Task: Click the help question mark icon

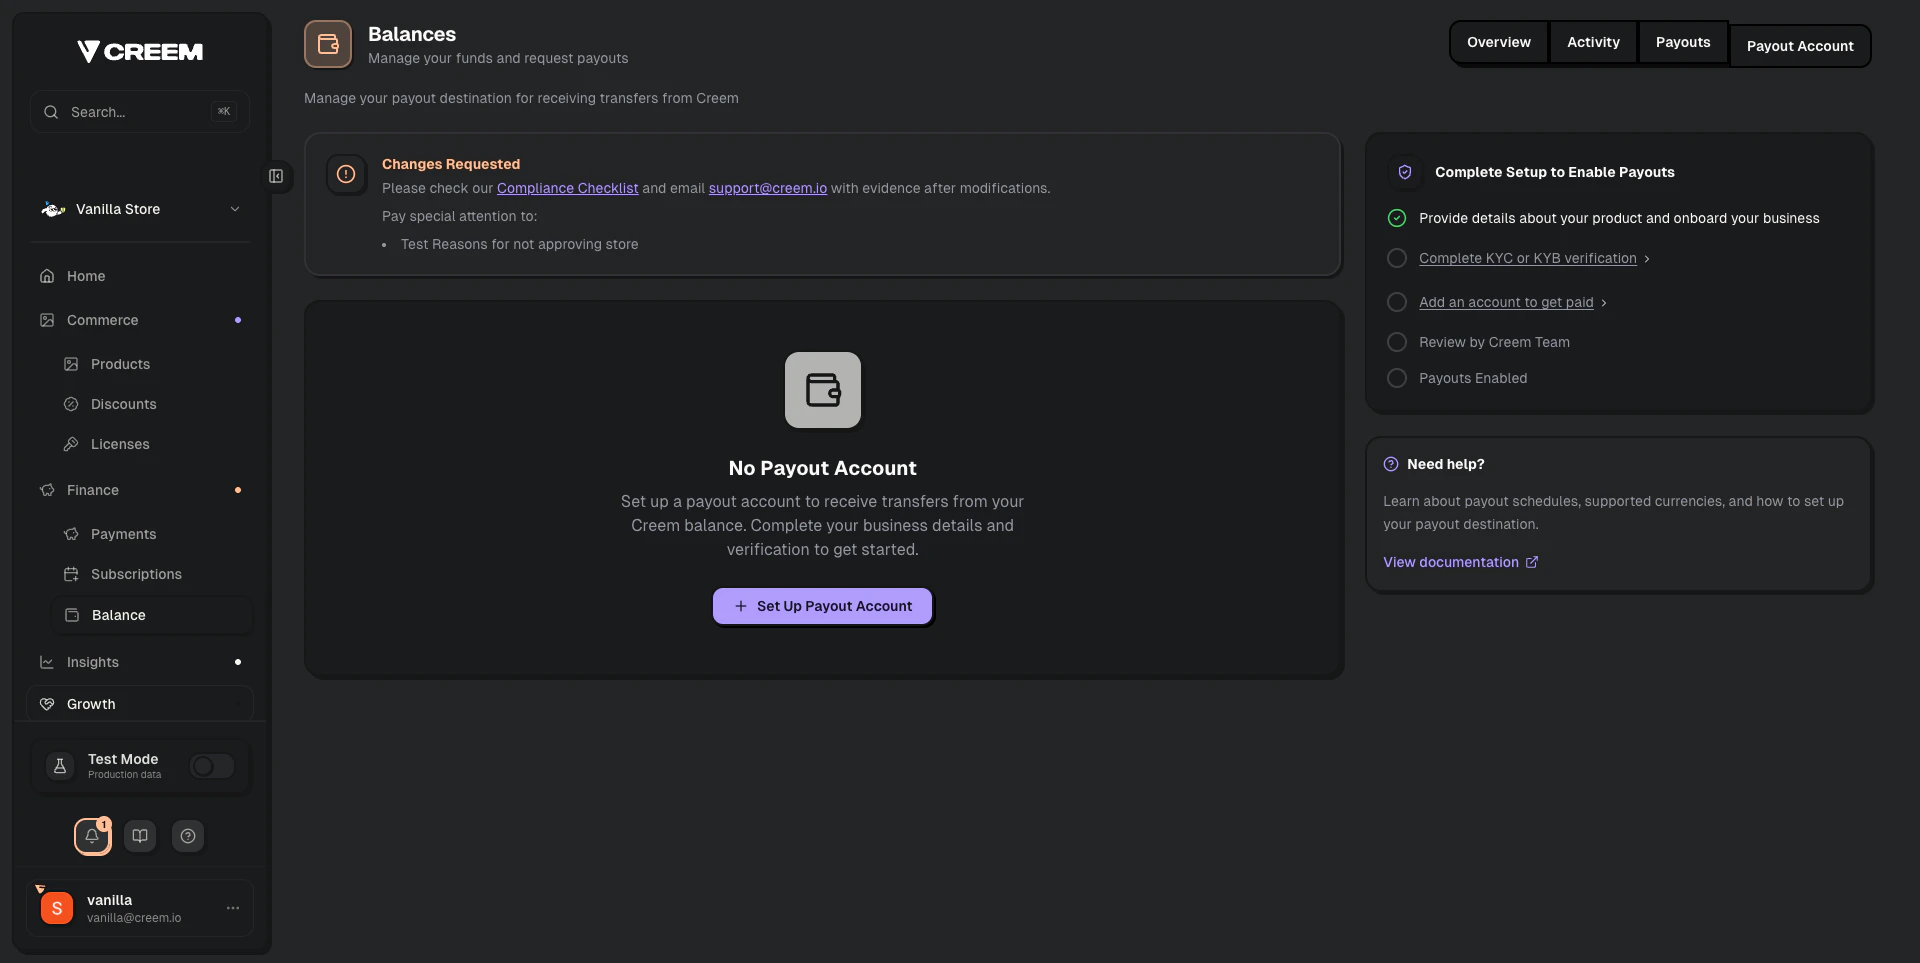Action: 188,836
